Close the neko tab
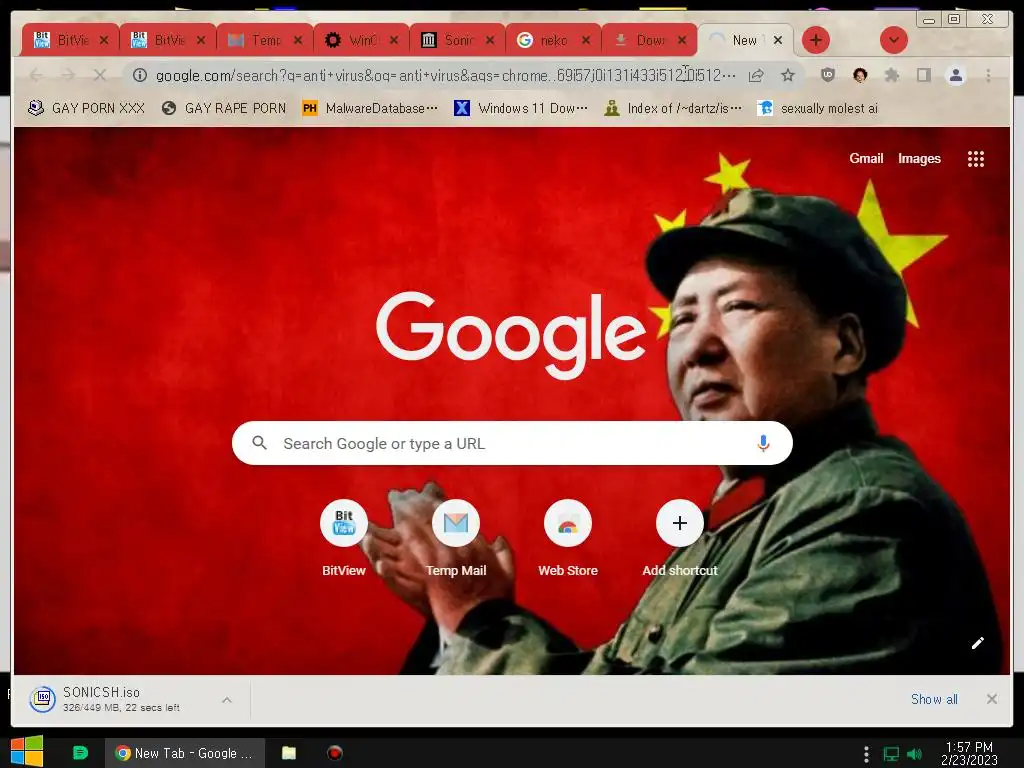Screen dimensions: 1024x768 pyautogui.click(x=586, y=40)
